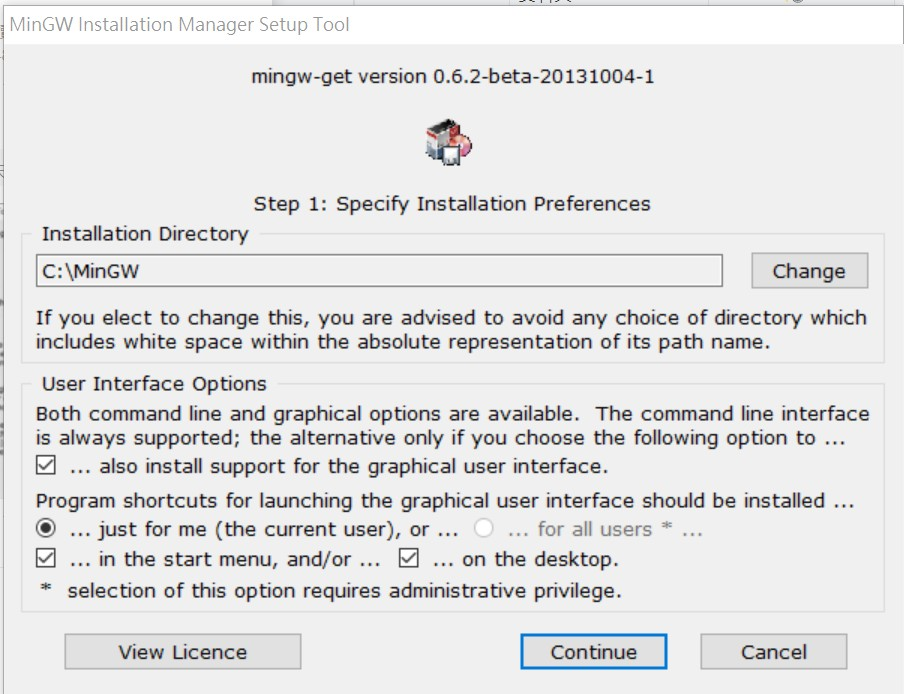This screenshot has height=694, width=904.
Task: Toggle start menu shortcut checkbox
Action: [x=46, y=559]
